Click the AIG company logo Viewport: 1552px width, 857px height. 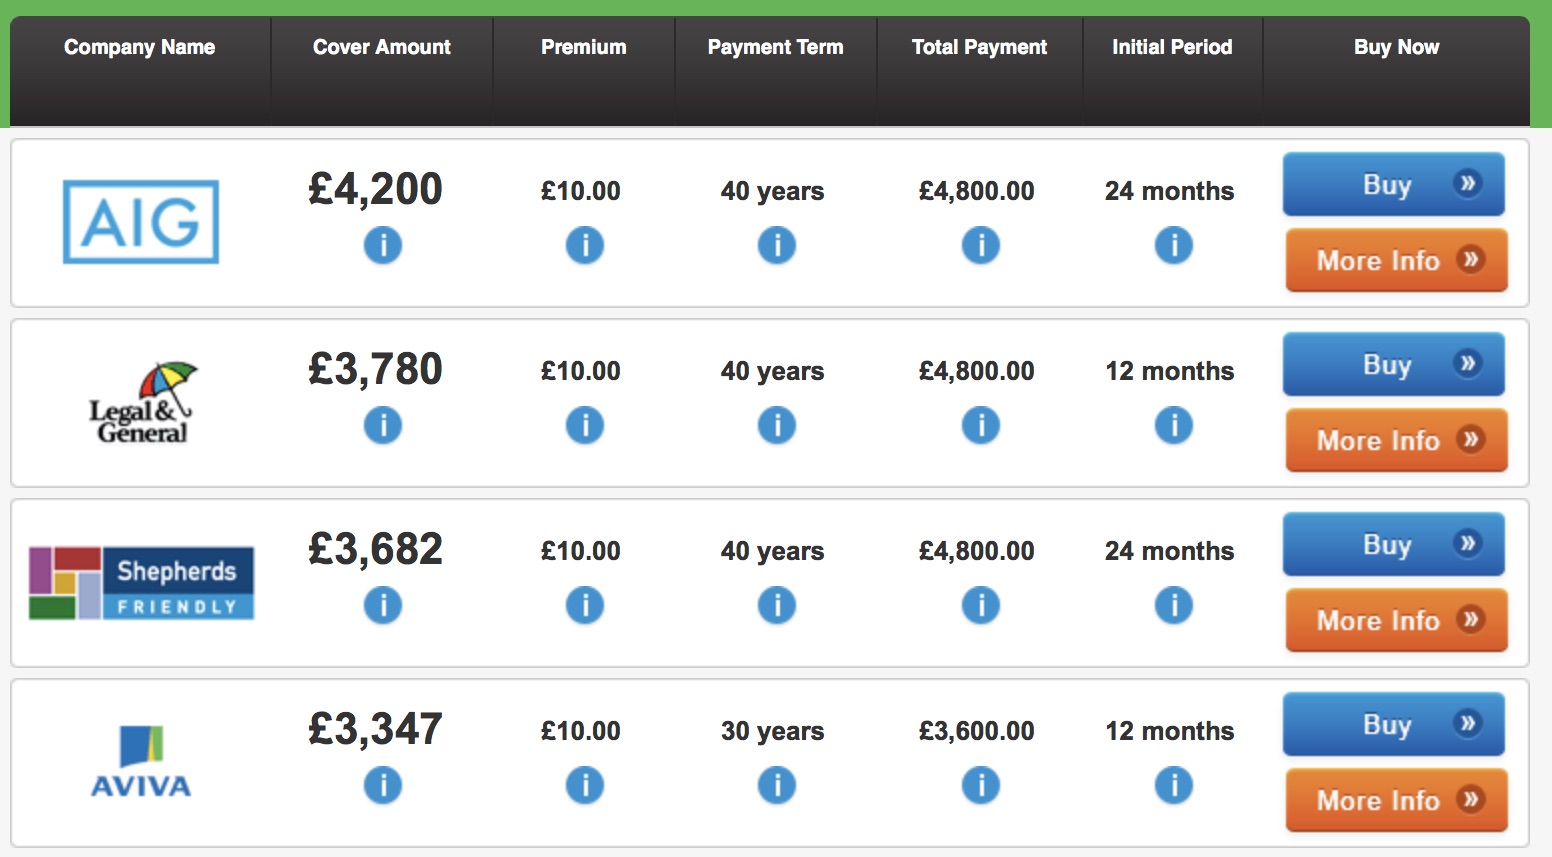point(141,222)
